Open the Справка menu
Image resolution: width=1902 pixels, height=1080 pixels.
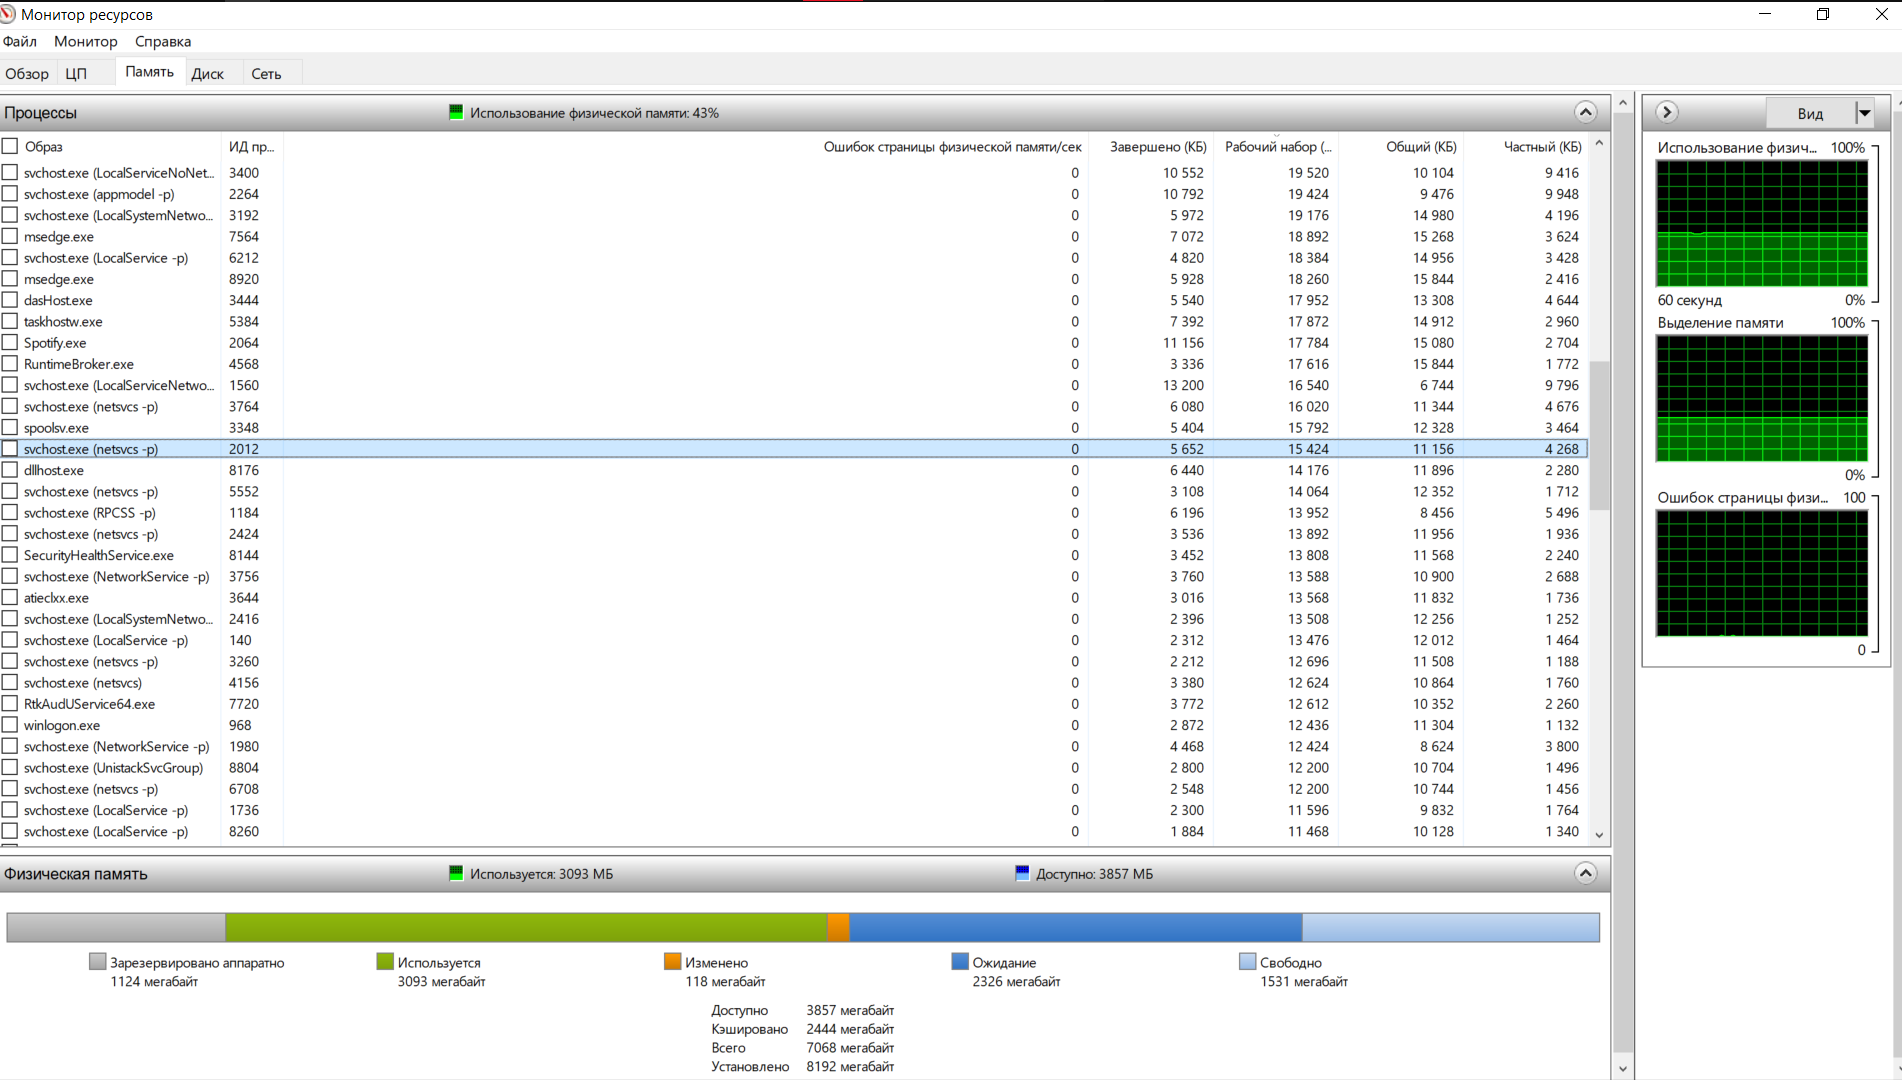tap(163, 41)
